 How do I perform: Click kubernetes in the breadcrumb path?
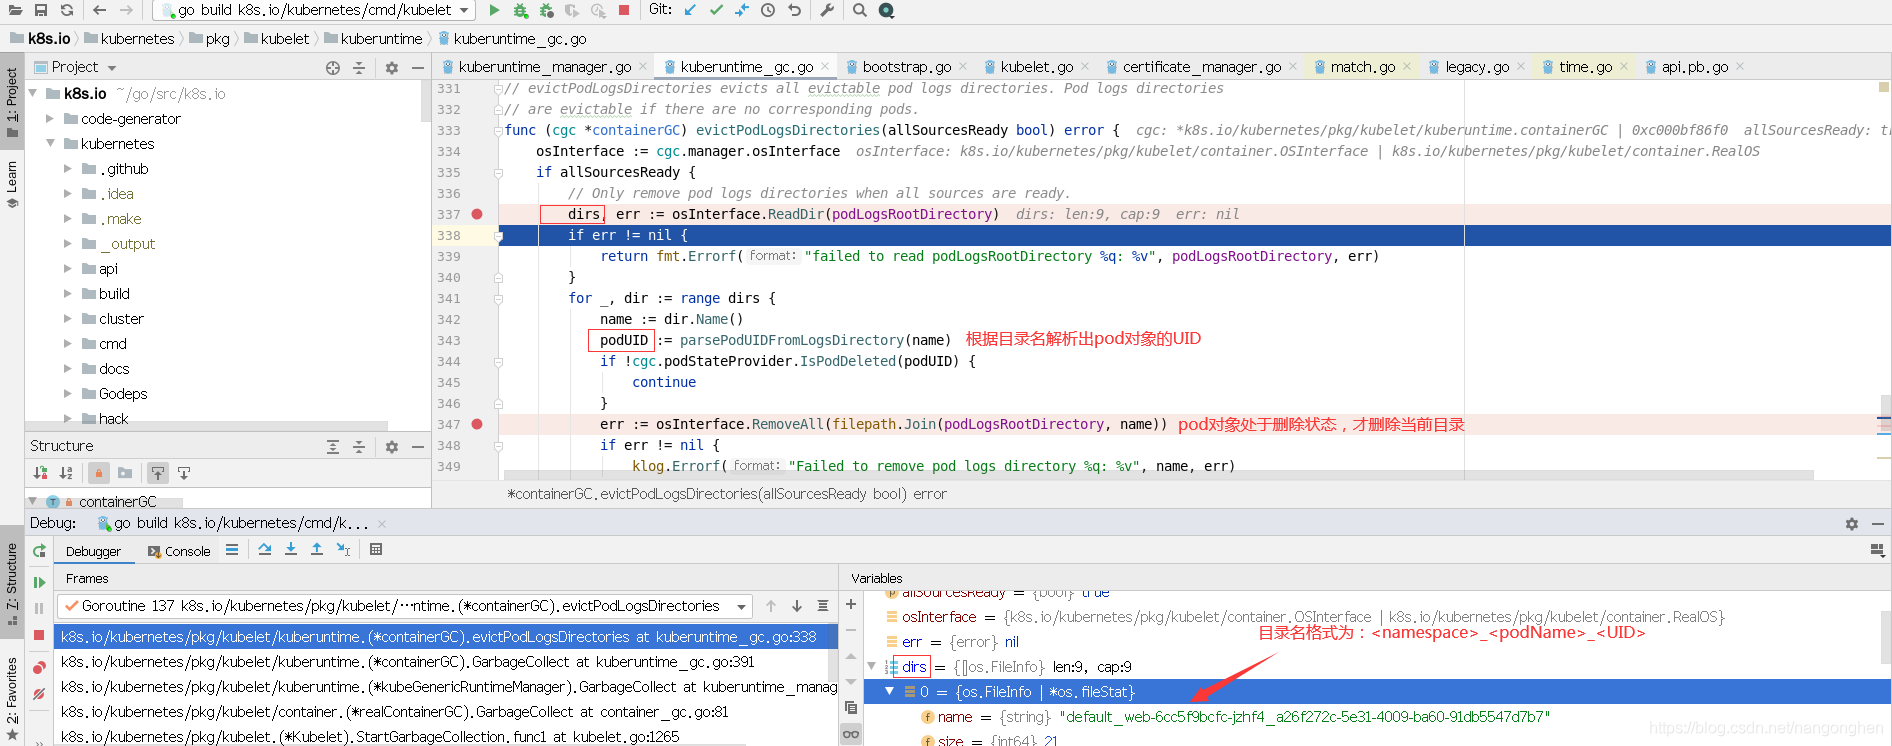(x=138, y=39)
